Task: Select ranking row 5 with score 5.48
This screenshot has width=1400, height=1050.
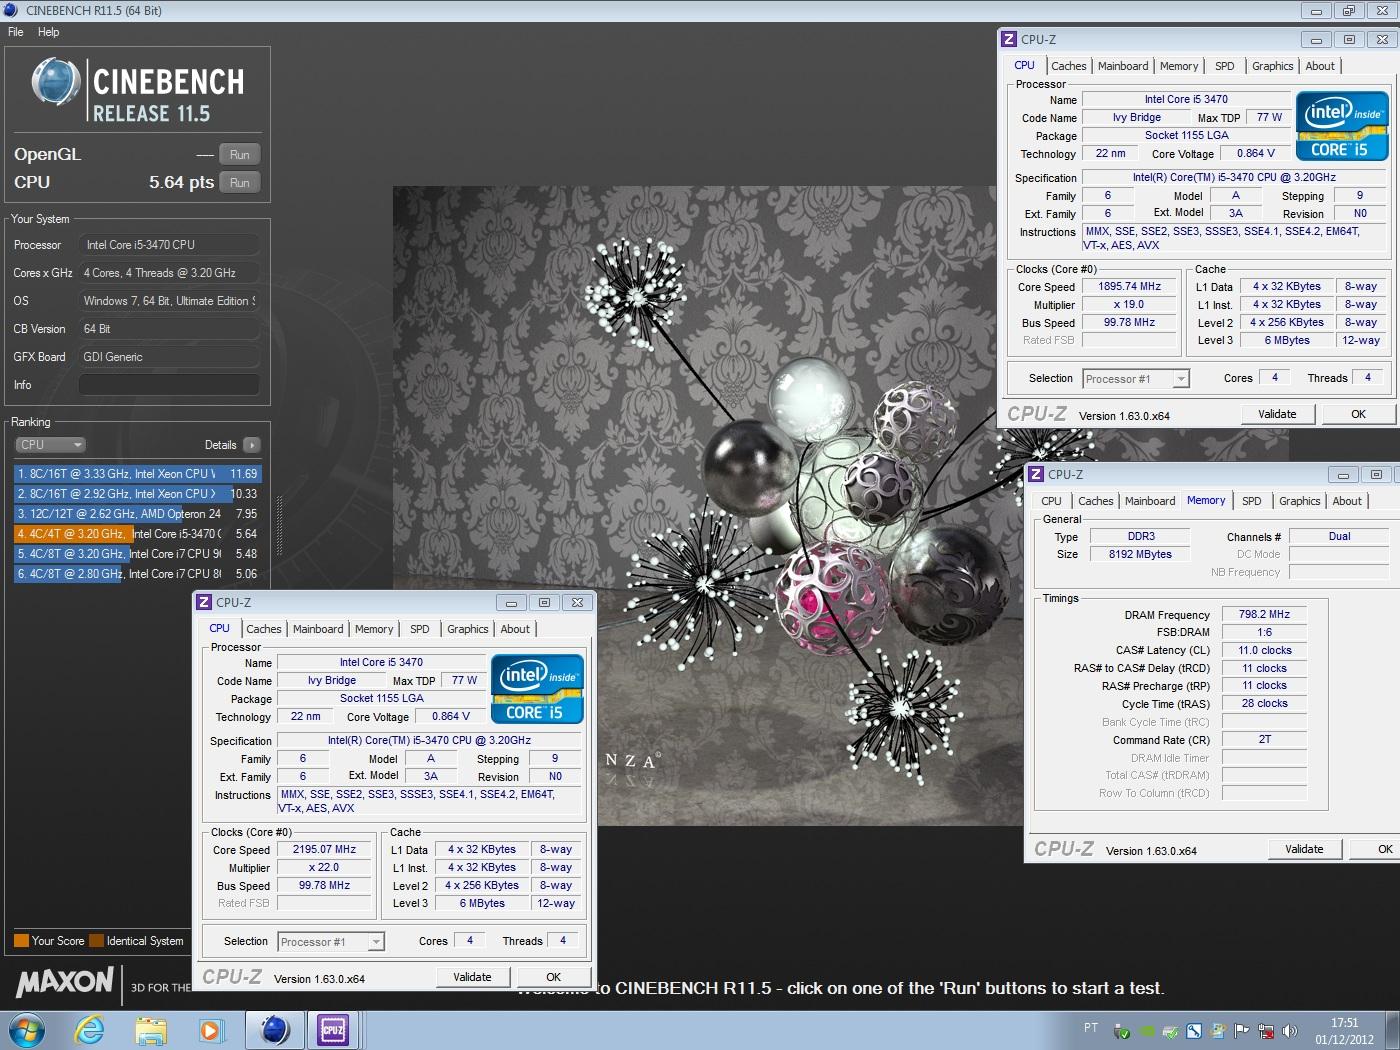Action: (x=138, y=554)
